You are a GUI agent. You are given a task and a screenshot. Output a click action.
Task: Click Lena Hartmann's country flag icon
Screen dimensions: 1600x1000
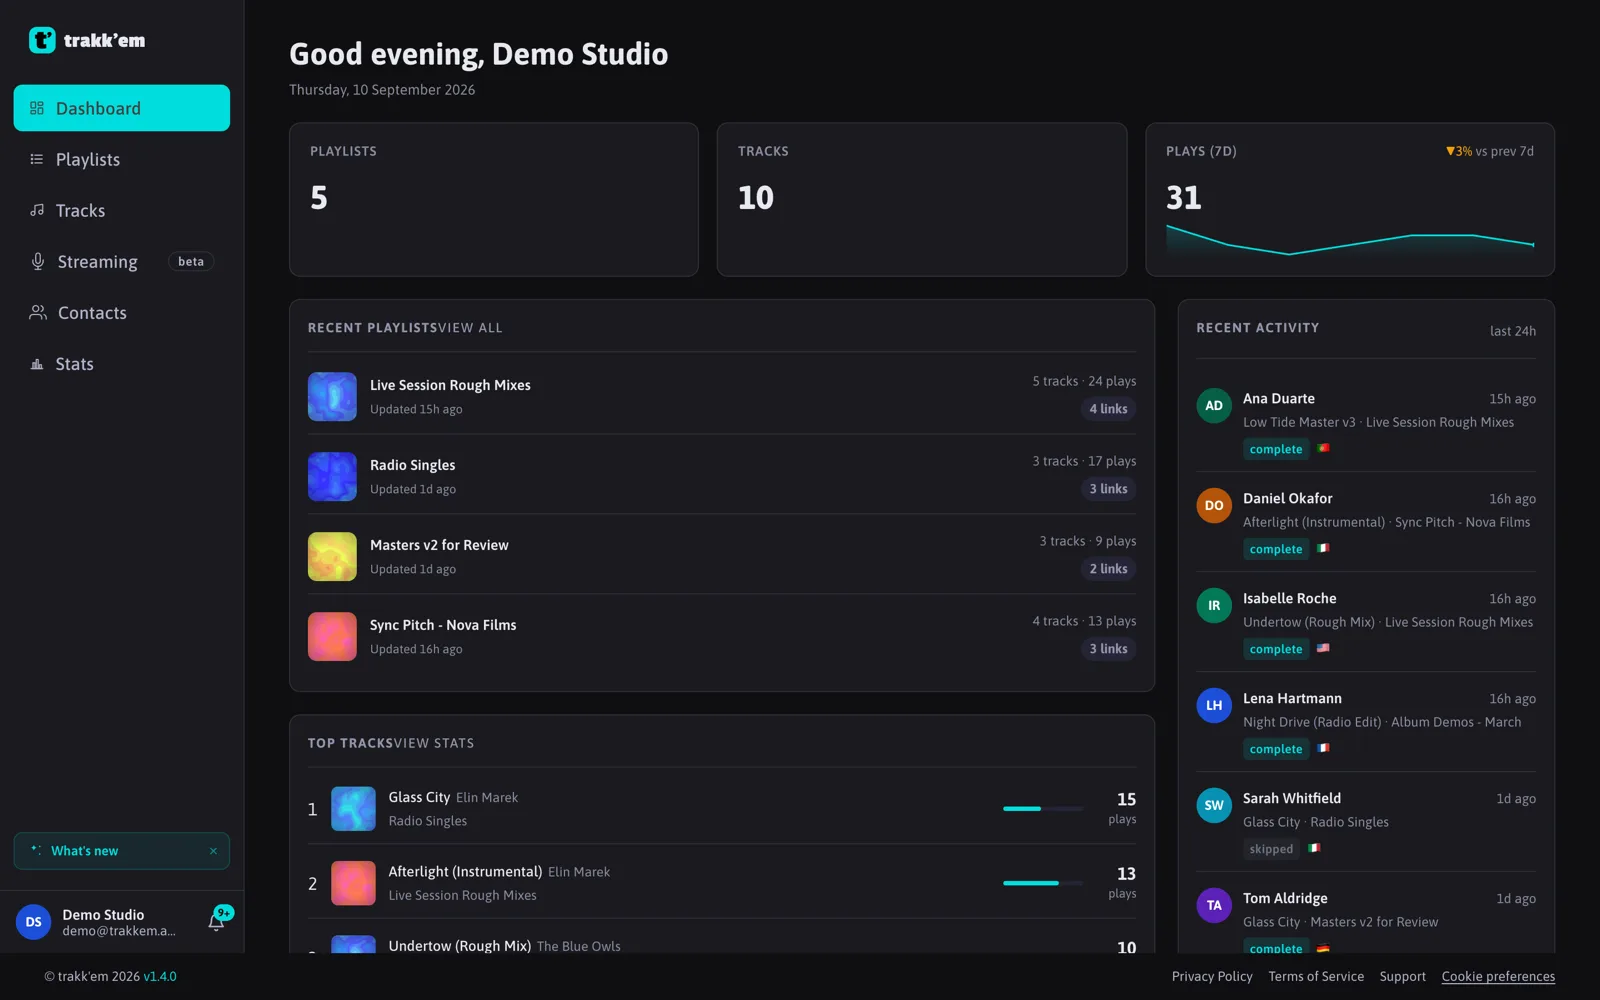point(1323,748)
